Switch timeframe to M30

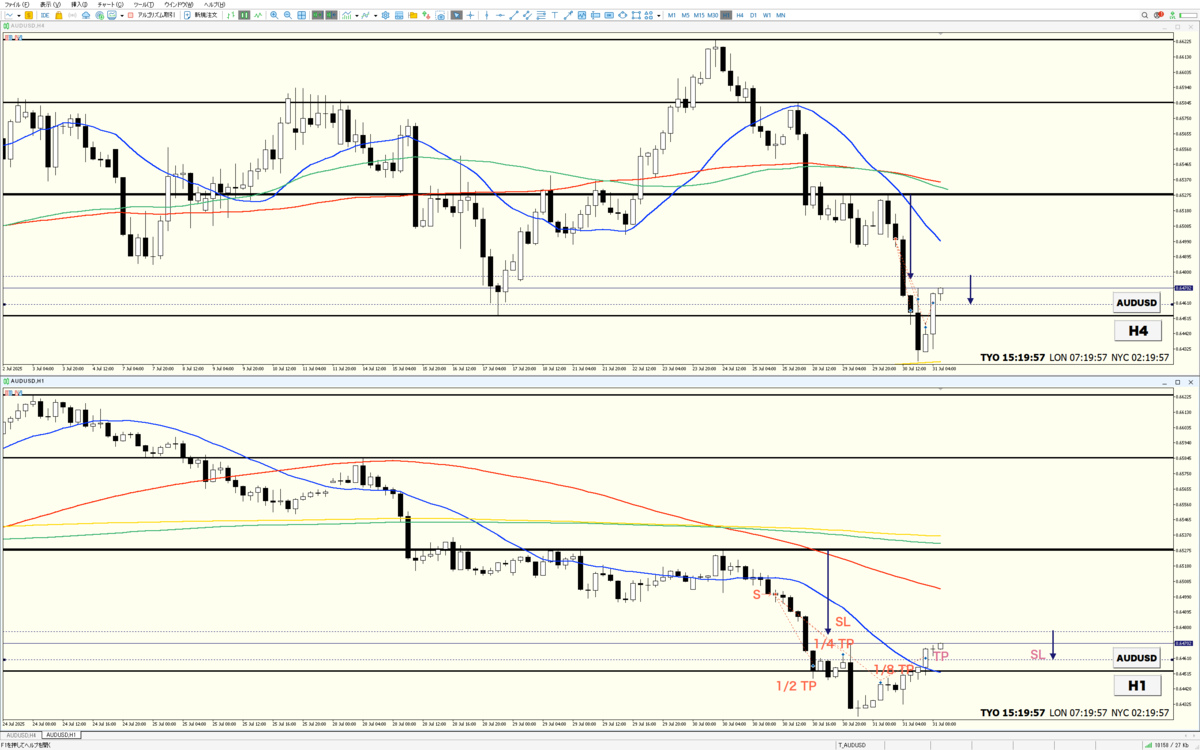pyautogui.click(x=712, y=15)
